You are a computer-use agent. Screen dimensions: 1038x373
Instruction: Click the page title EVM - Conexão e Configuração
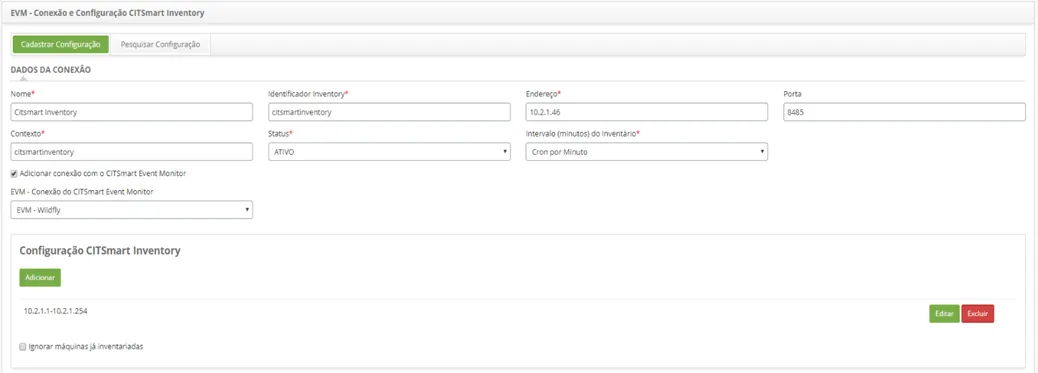click(x=107, y=13)
